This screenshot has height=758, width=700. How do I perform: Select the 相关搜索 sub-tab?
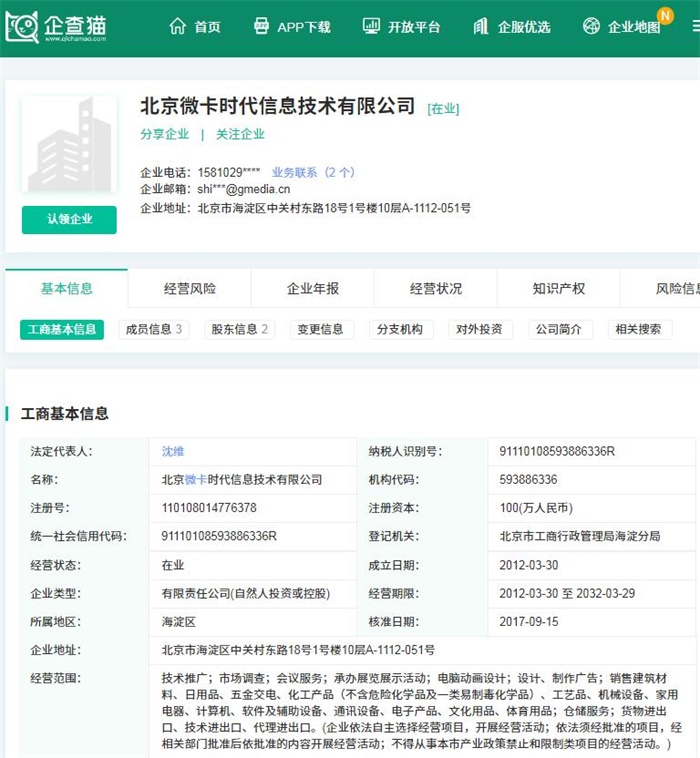point(639,330)
